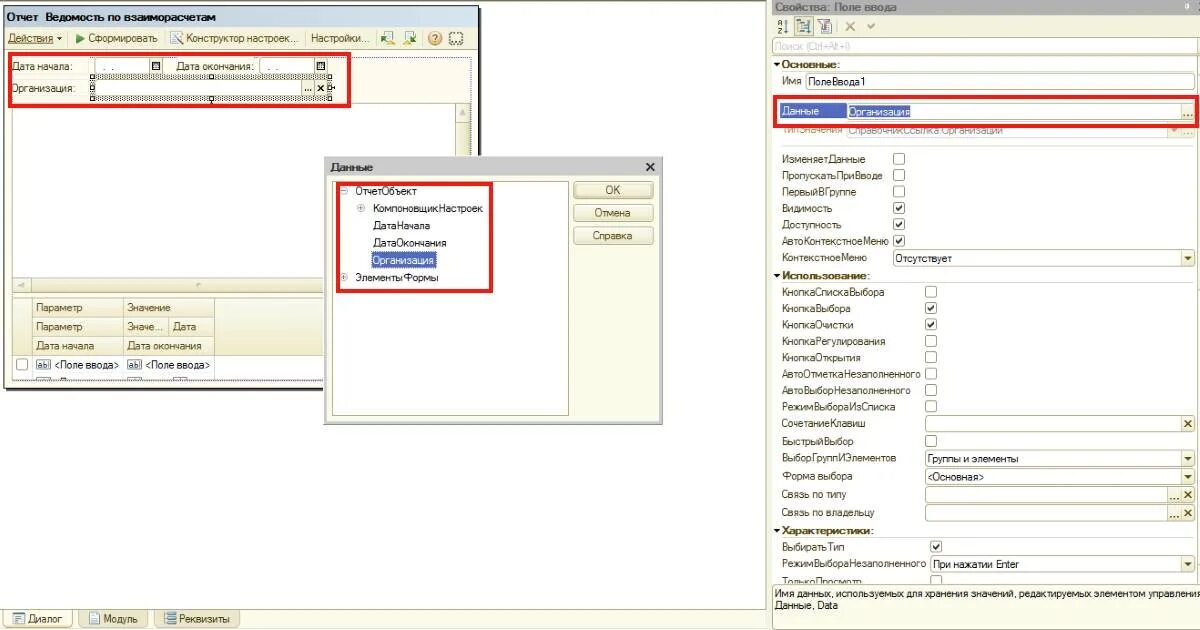Screen dimensions: 1200x630
Task: Toggle ВыбиратьТип checkbox
Action: tap(936, 547)
